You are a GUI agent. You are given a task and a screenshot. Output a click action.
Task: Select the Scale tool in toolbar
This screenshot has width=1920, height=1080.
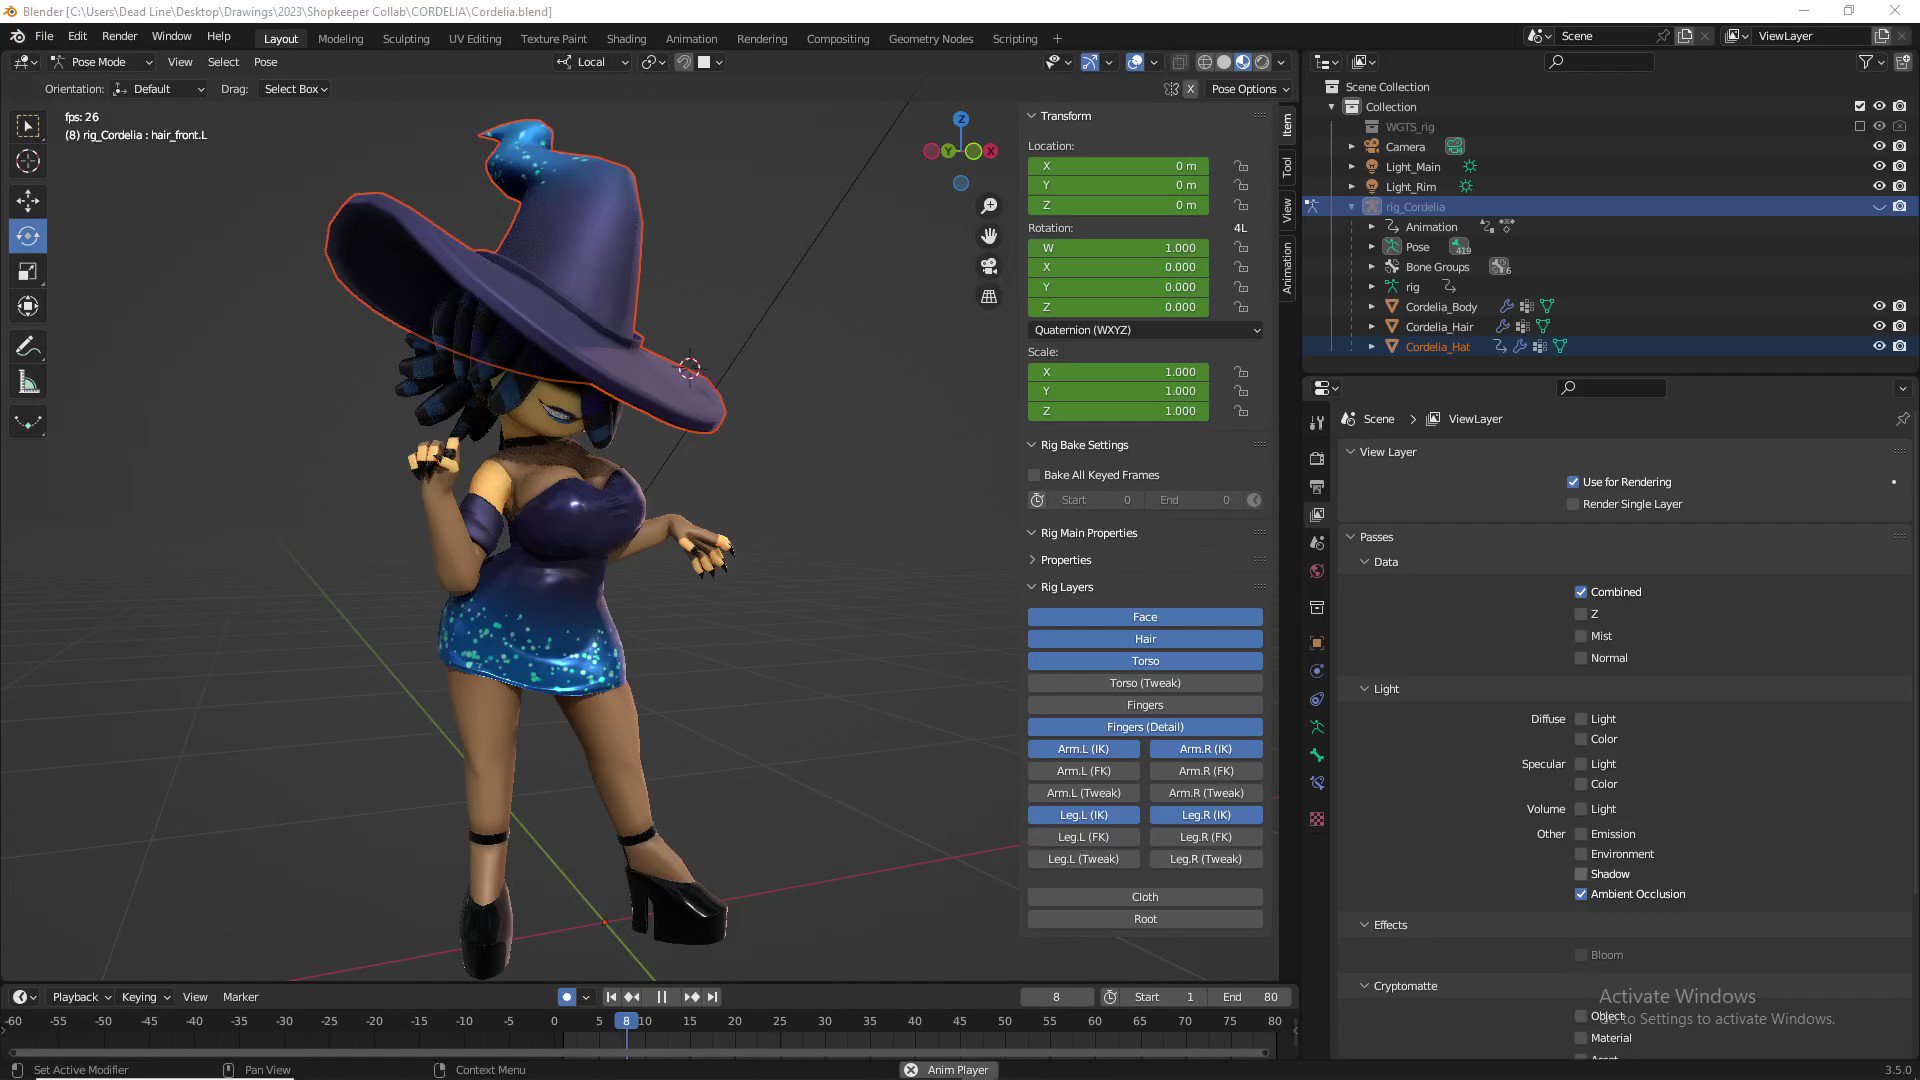pos(28,271)
